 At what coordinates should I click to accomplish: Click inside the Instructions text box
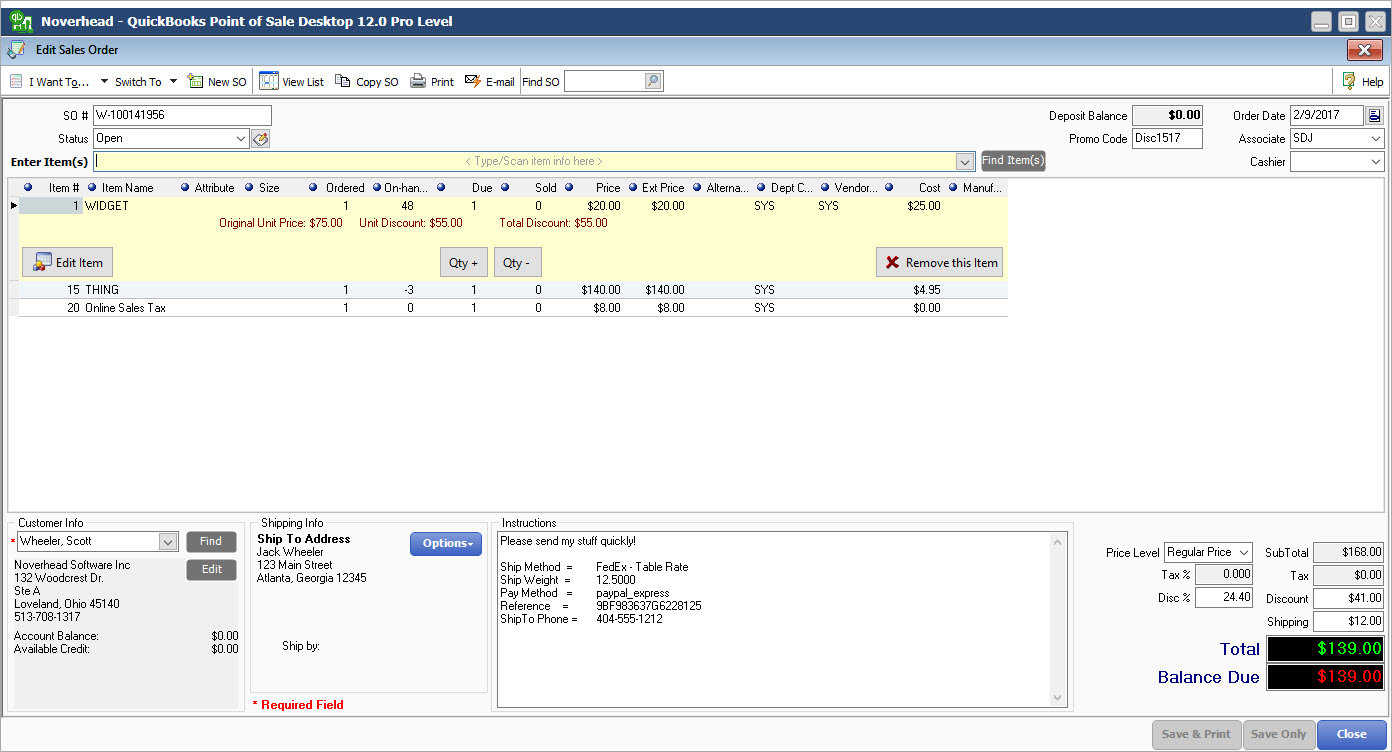(x=774, y=618)
